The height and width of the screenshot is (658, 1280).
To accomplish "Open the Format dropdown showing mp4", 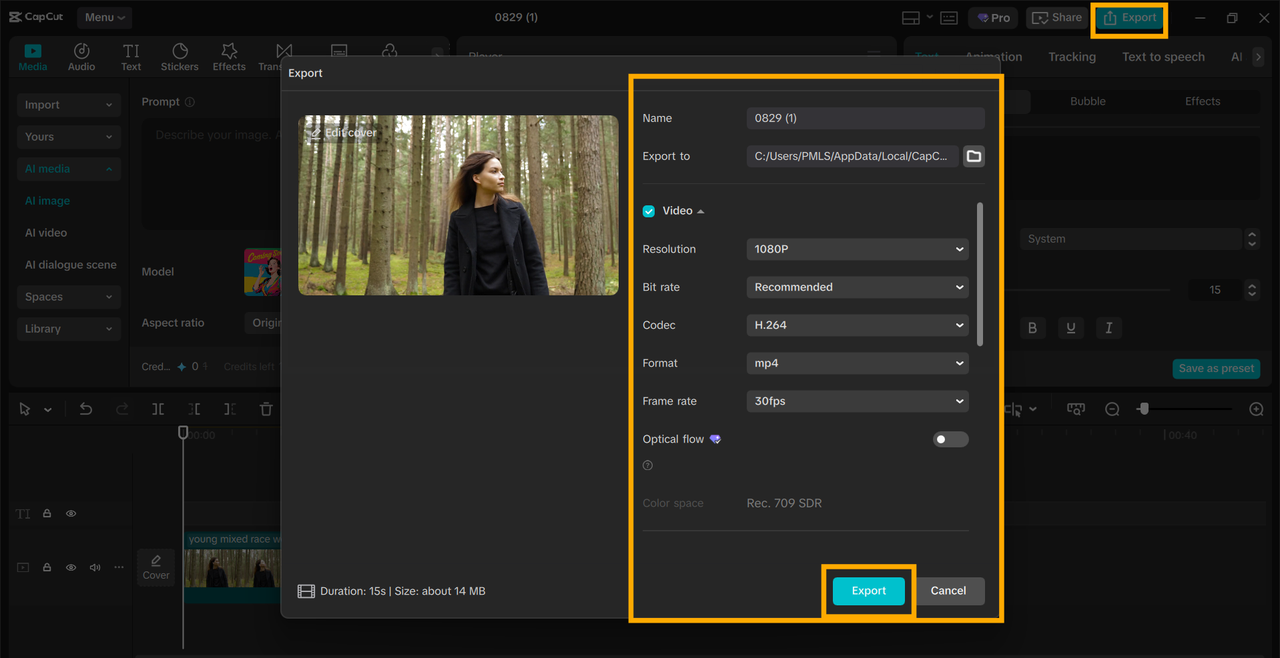I will point(858,363).
